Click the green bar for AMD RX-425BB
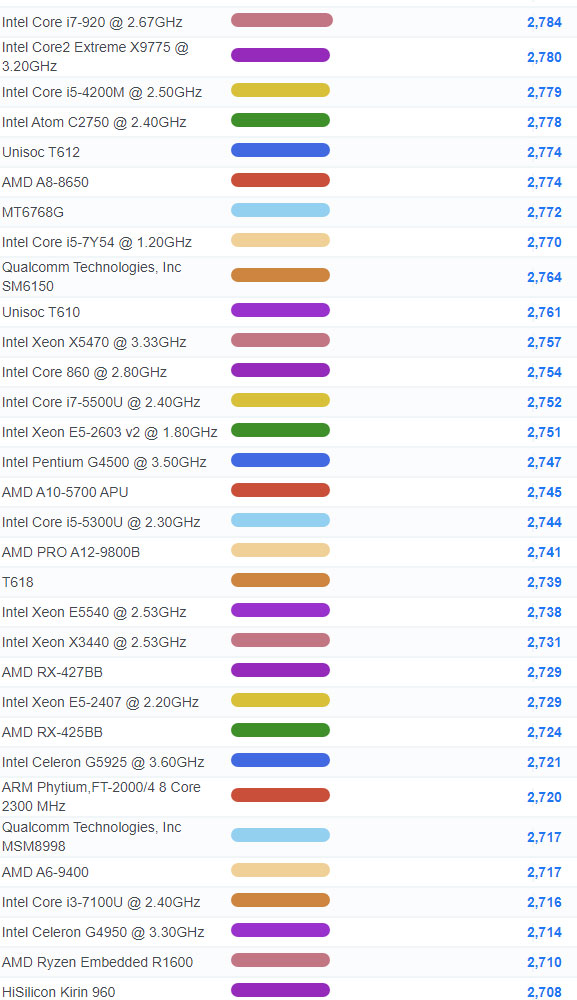Image resolution: width=577 pixels, height=1000 pixels. click(281, 730)
